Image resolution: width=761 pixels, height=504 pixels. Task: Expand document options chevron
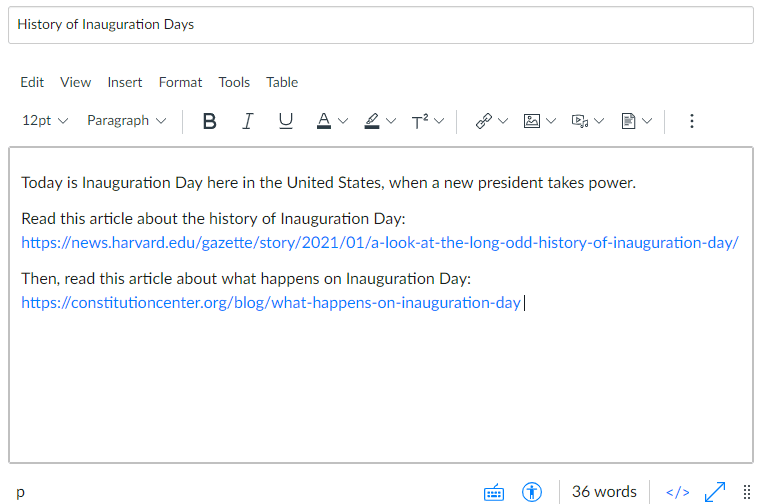(647, 121)
